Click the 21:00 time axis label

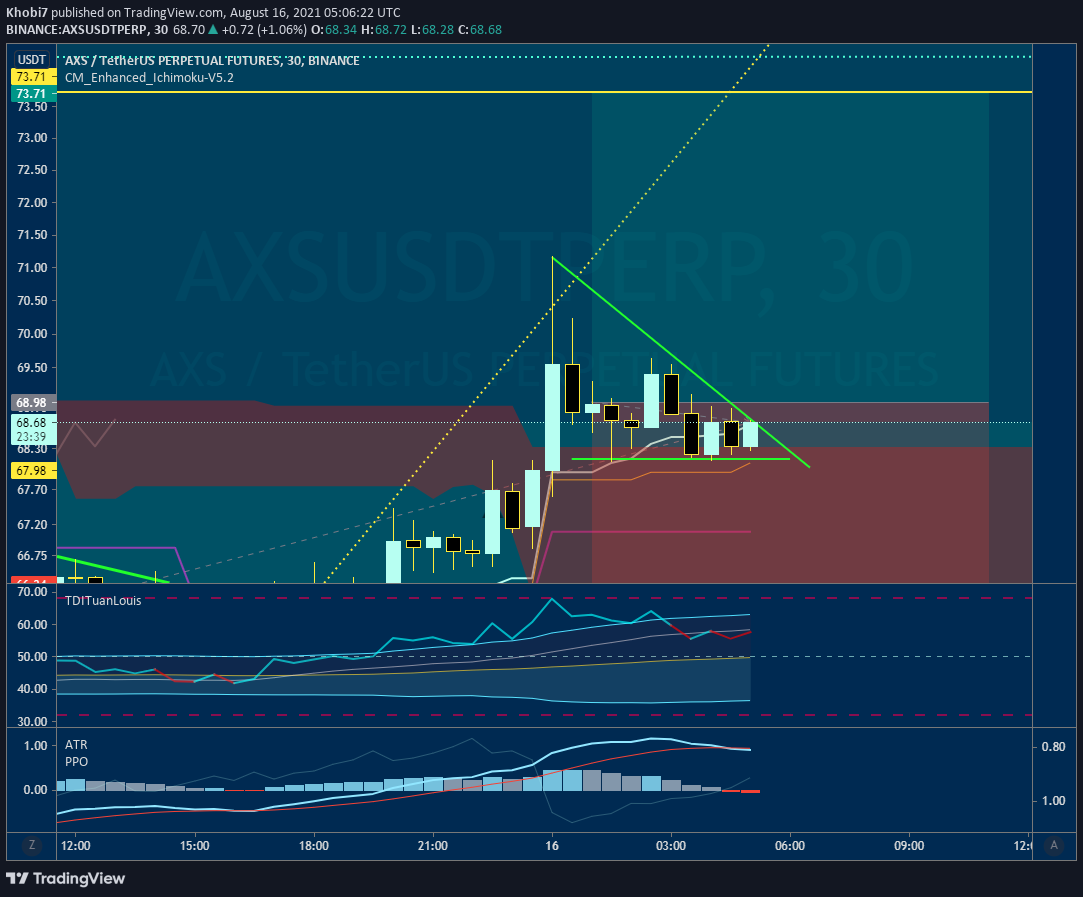(432, 845)
